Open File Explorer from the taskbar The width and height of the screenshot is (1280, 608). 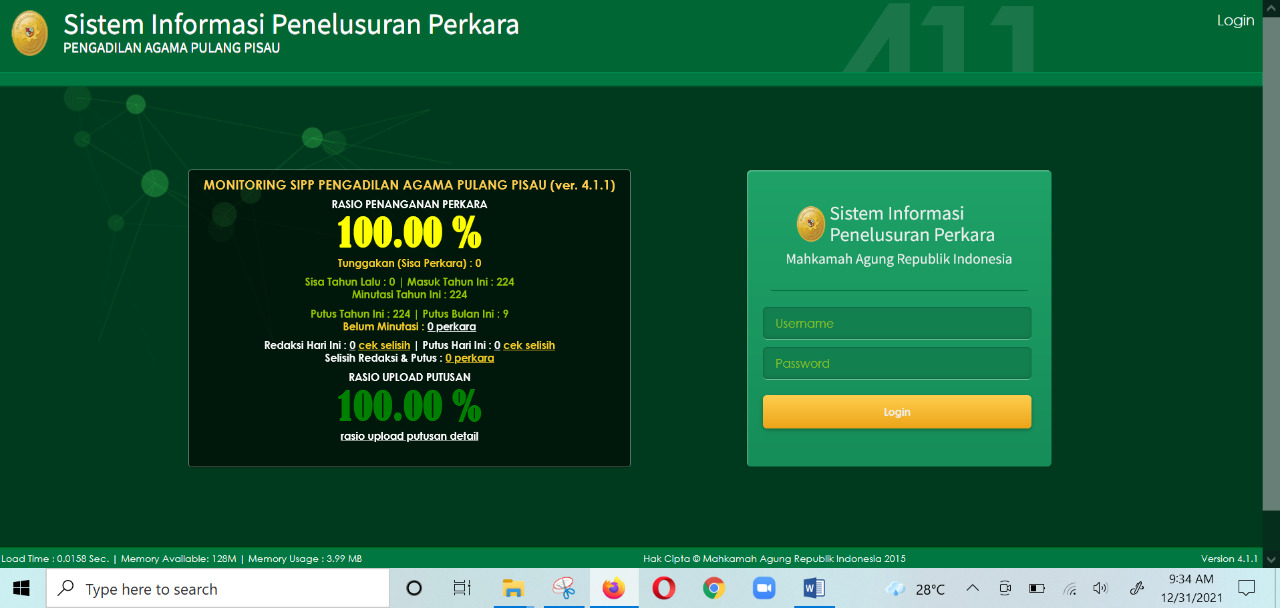click(x=513, y=588)
